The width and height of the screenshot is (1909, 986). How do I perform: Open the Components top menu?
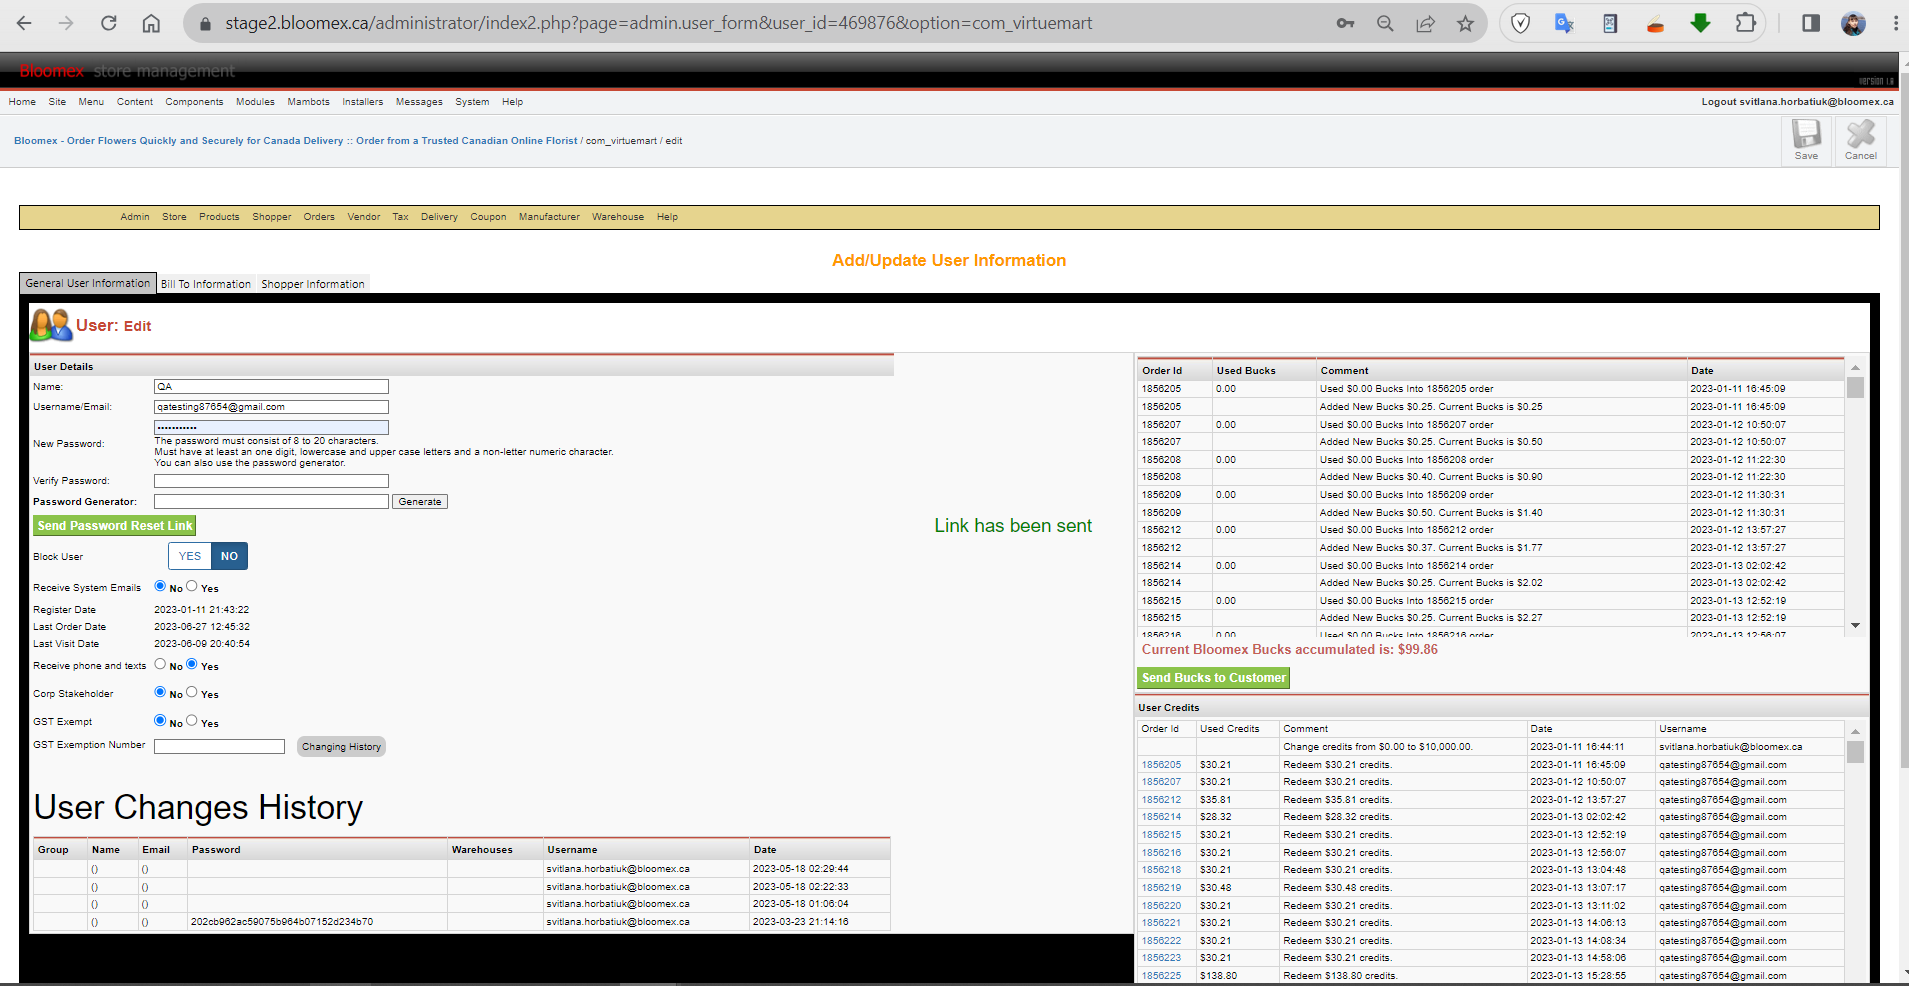[194, 102]
